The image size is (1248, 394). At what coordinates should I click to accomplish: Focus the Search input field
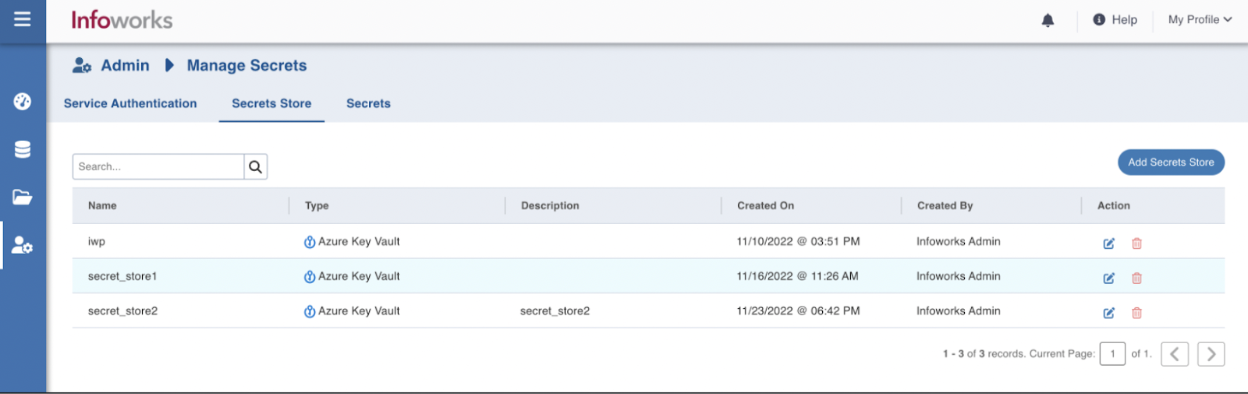[x=158, y=167]
